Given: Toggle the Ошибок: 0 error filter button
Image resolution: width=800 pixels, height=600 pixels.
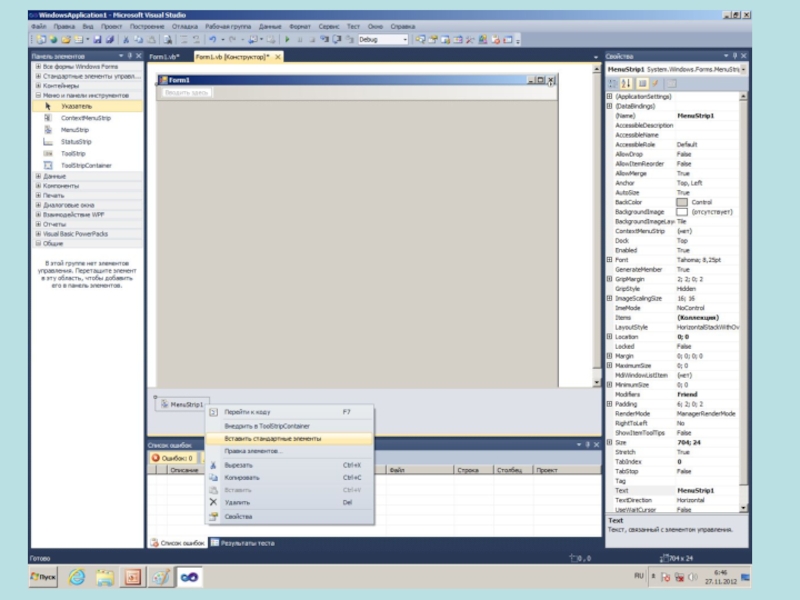Looking at the screenshot, I should [173, 458].
